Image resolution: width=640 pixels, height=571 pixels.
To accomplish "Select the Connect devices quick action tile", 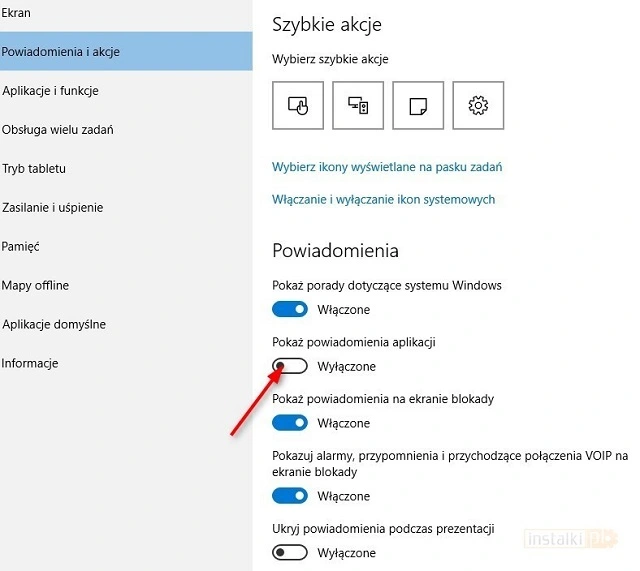I will [358, 106].
